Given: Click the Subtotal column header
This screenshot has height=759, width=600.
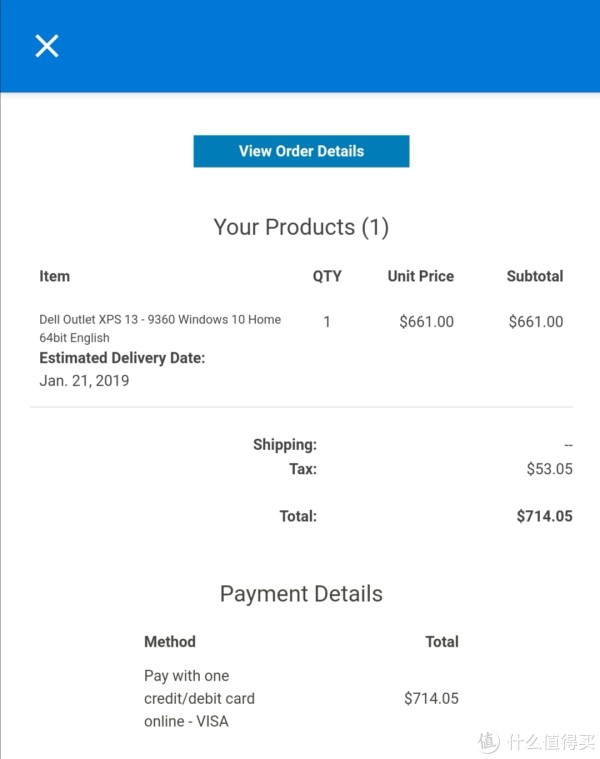Looking at the screenshot, I should [x=535, y=276].
